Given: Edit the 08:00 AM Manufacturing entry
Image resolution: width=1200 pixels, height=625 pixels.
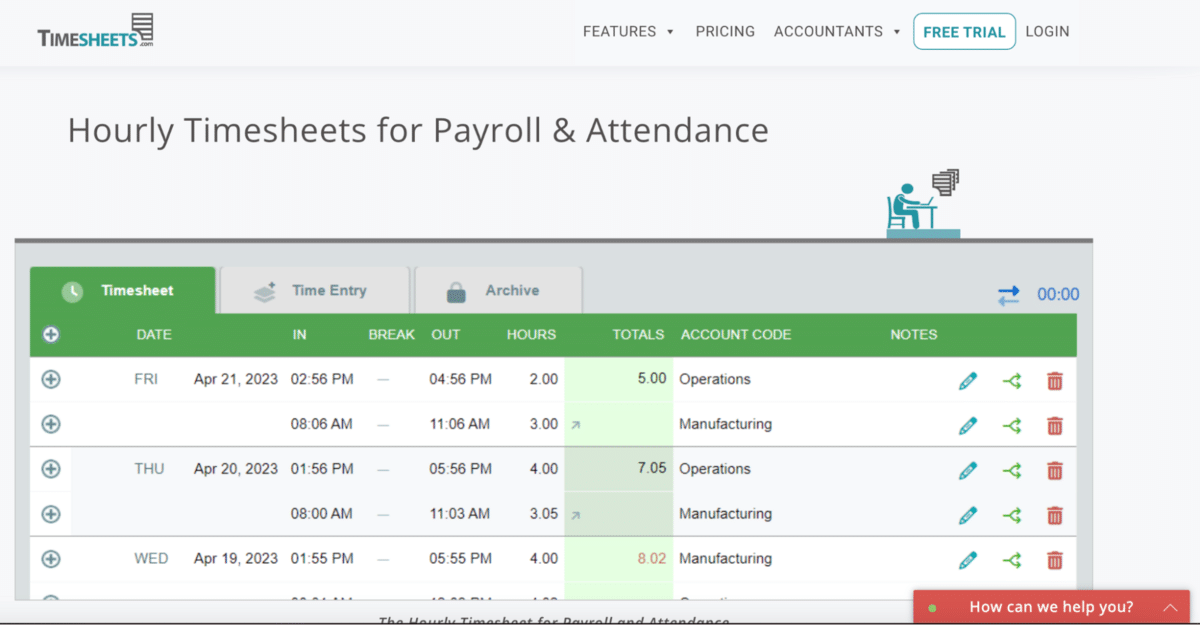Looking at the screenshot, I should [967, 515].
